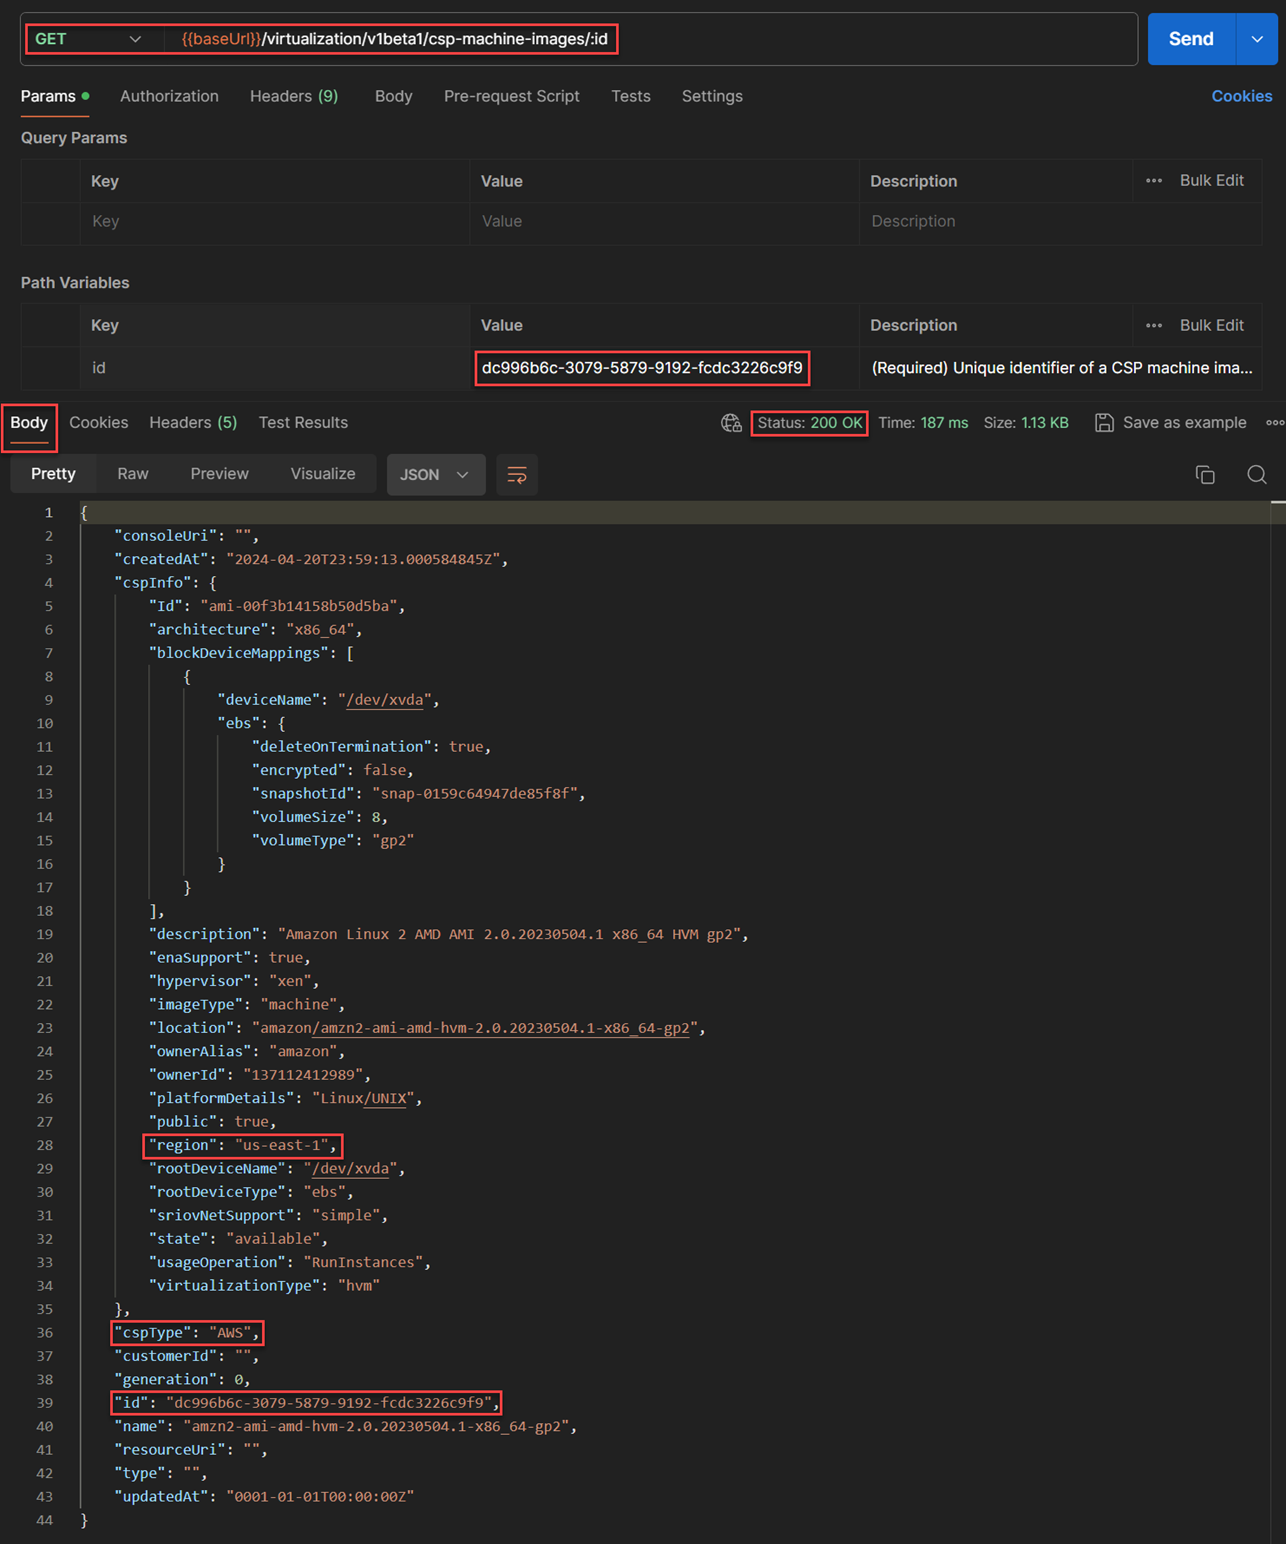Click the copy response icon
Viewport: 1286px width, 1544px height.
(x=1205, y=475)
